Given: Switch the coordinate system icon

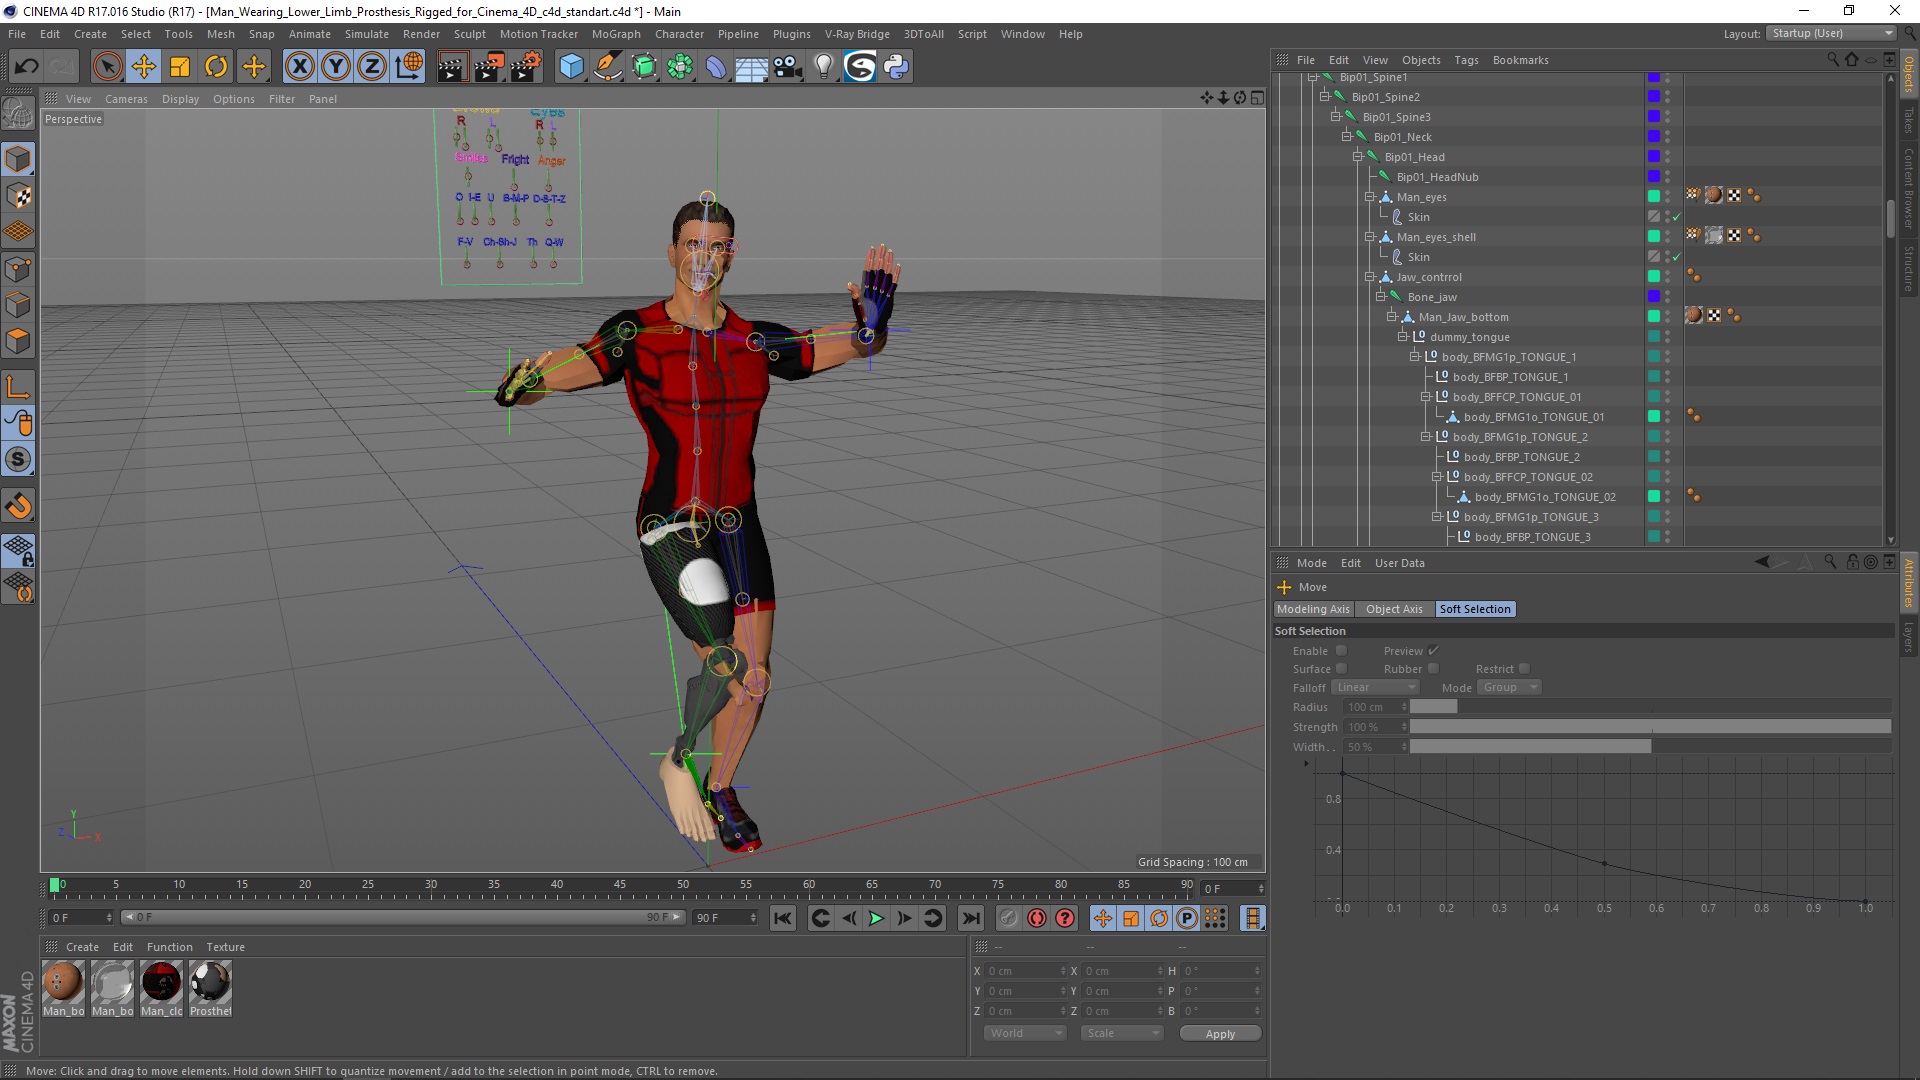Looking at the screenshot, I should tap(409, 67).
